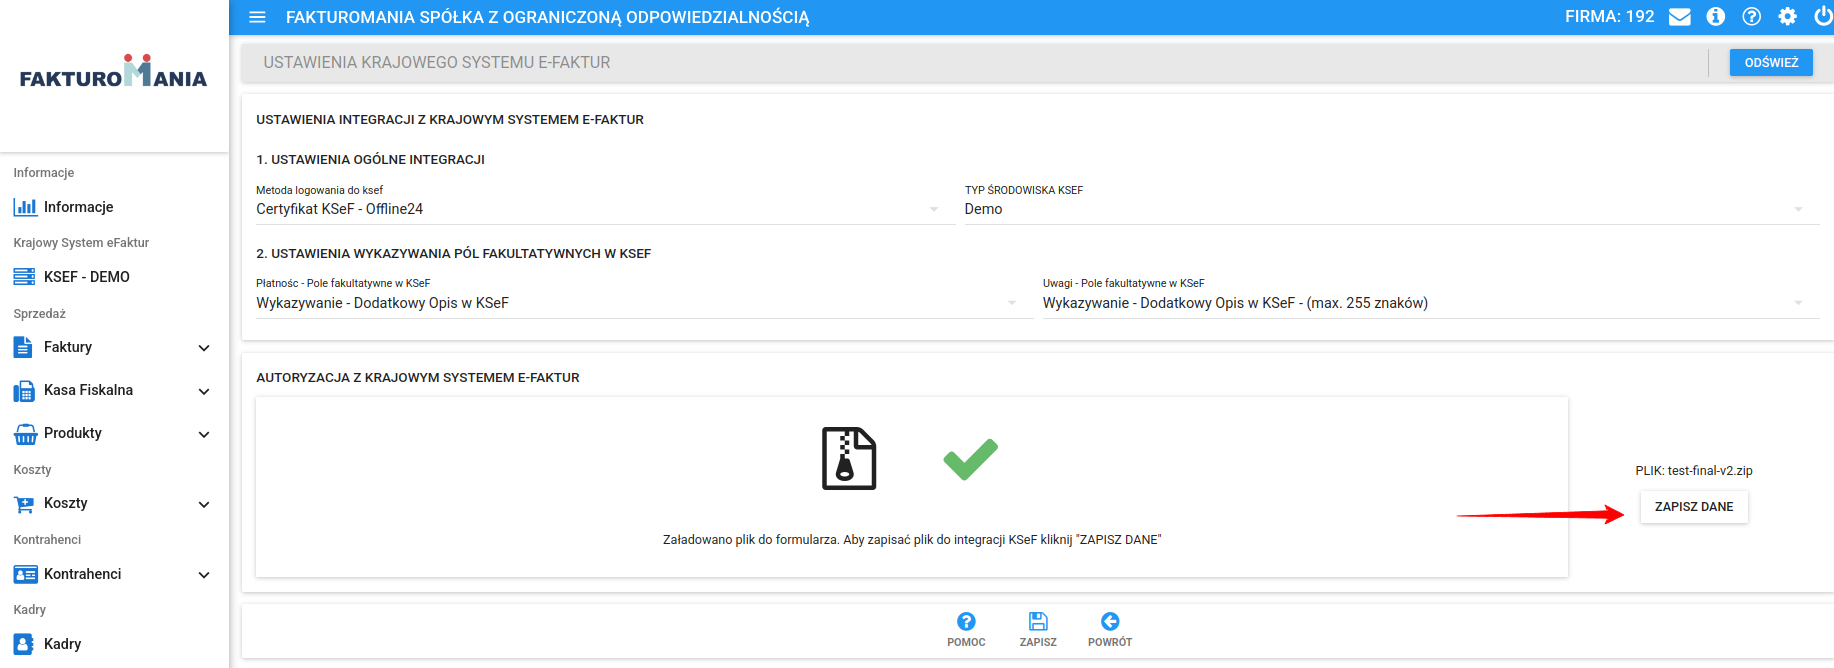Click the Koszty shopping cart icon
The height and width of the screenshot is (668, 1834).
click(24, 504)
